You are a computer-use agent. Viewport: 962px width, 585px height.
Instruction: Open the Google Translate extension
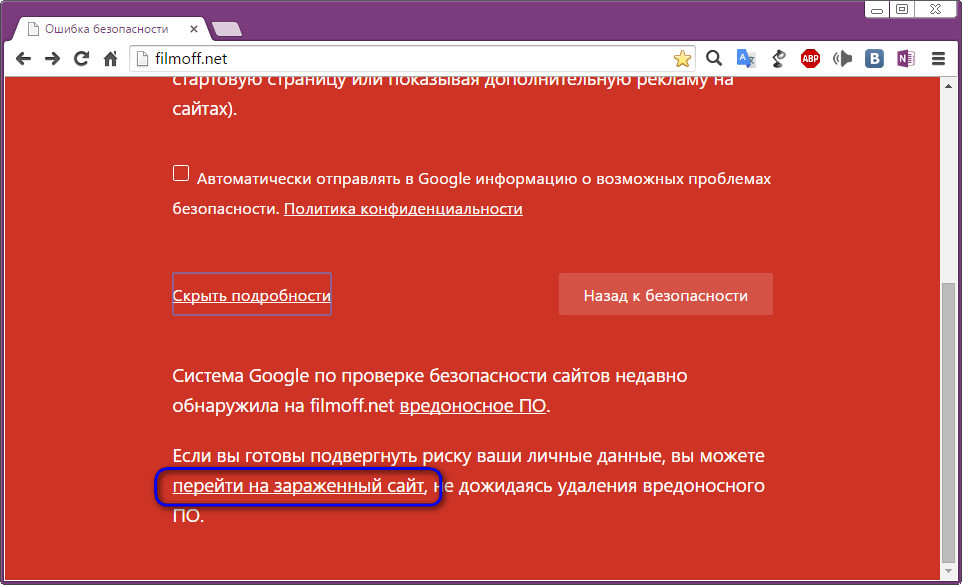click(x=746, y=58)
